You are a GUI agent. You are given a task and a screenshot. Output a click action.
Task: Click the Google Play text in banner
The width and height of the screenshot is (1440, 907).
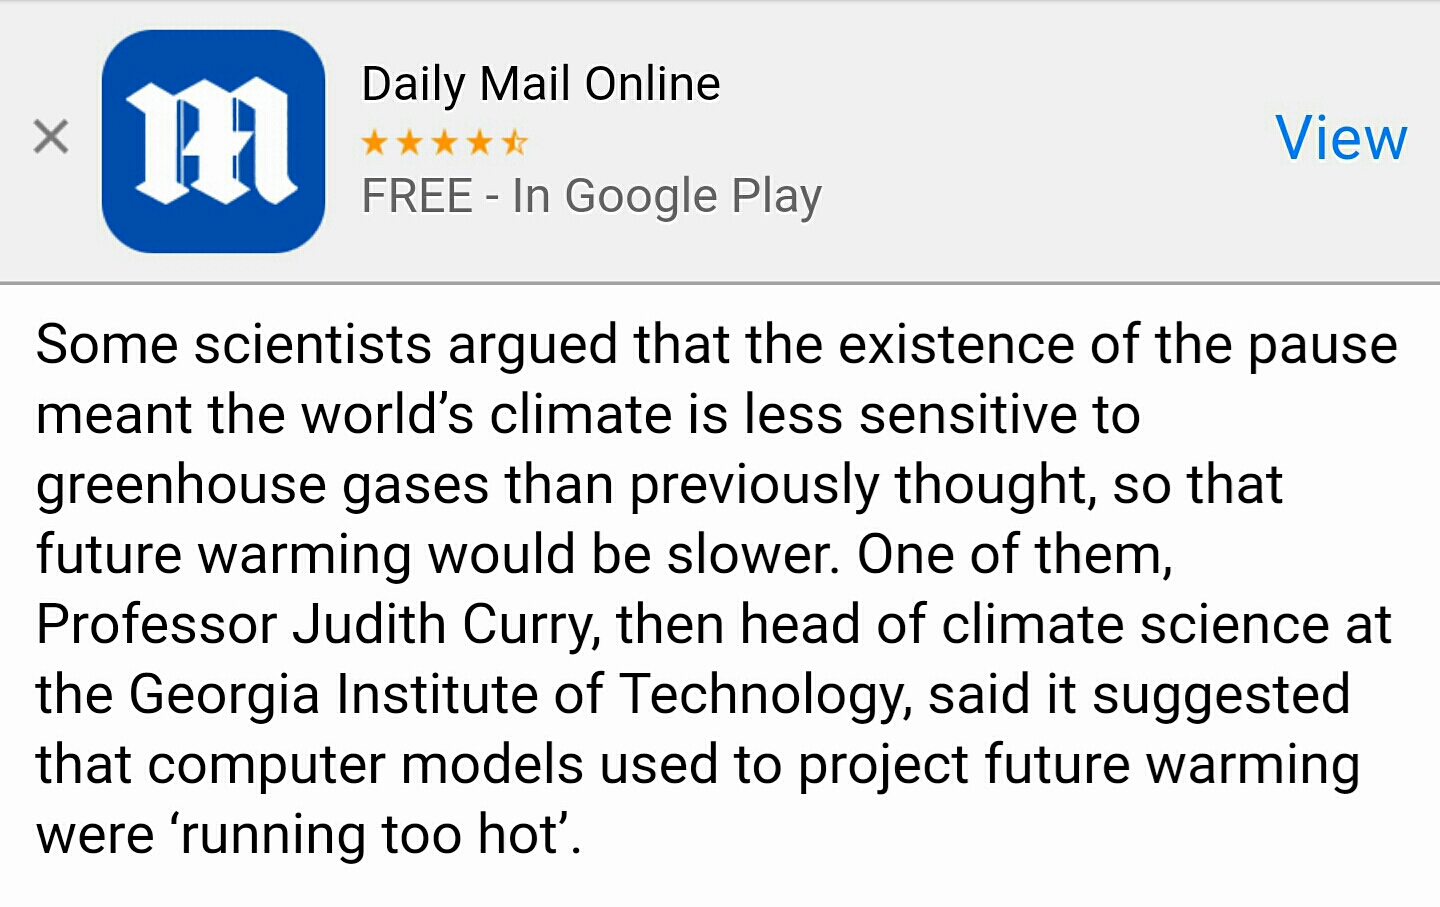(692, 196)
